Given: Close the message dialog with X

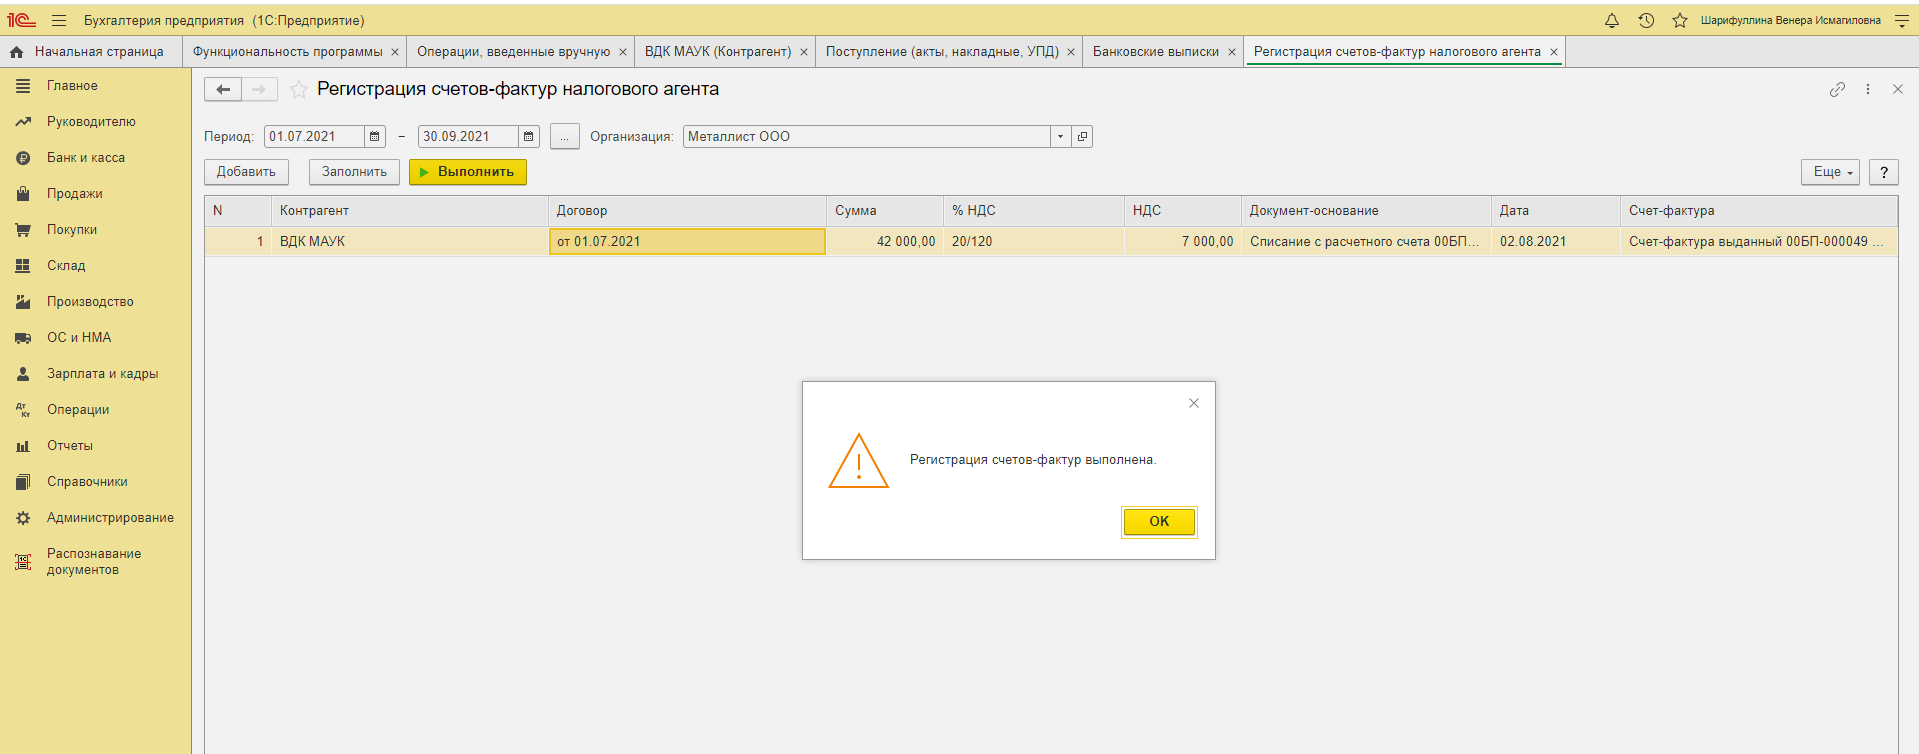Looking at the screenshot, I should (x=1193, y=403).
